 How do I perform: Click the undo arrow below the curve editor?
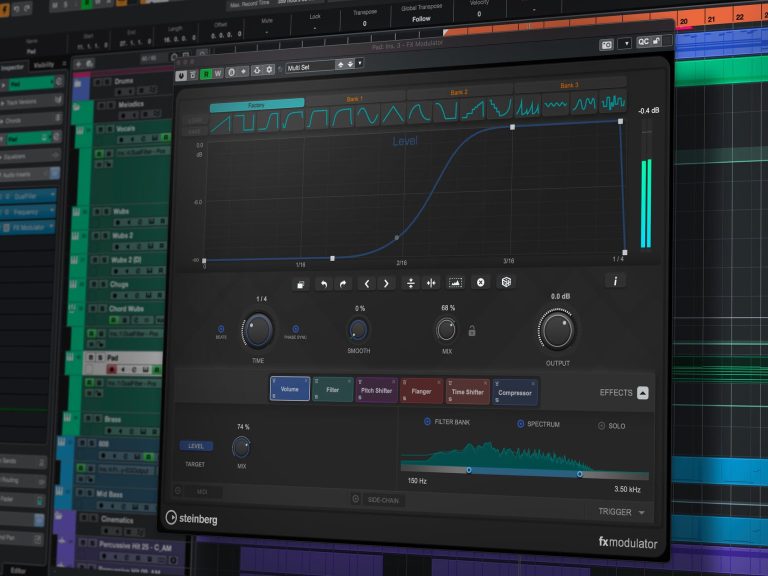click(x=323, y=284)
